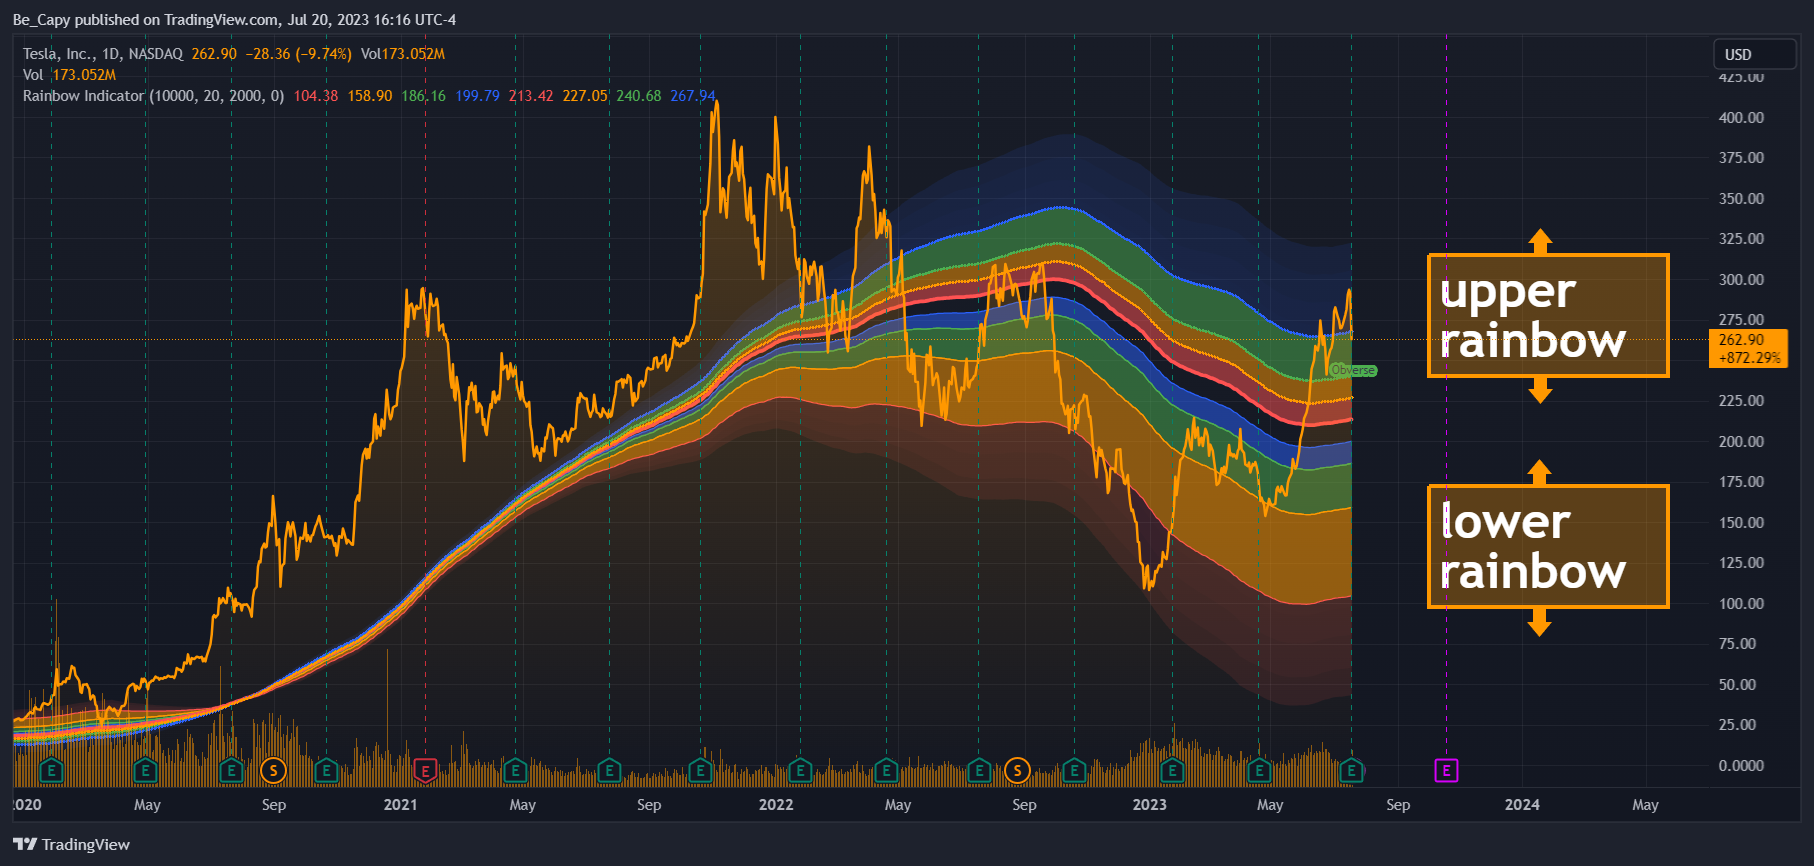Click the 227.05 rainbow indicator value
Screen dimensions: 1814x866
point(585,96)
